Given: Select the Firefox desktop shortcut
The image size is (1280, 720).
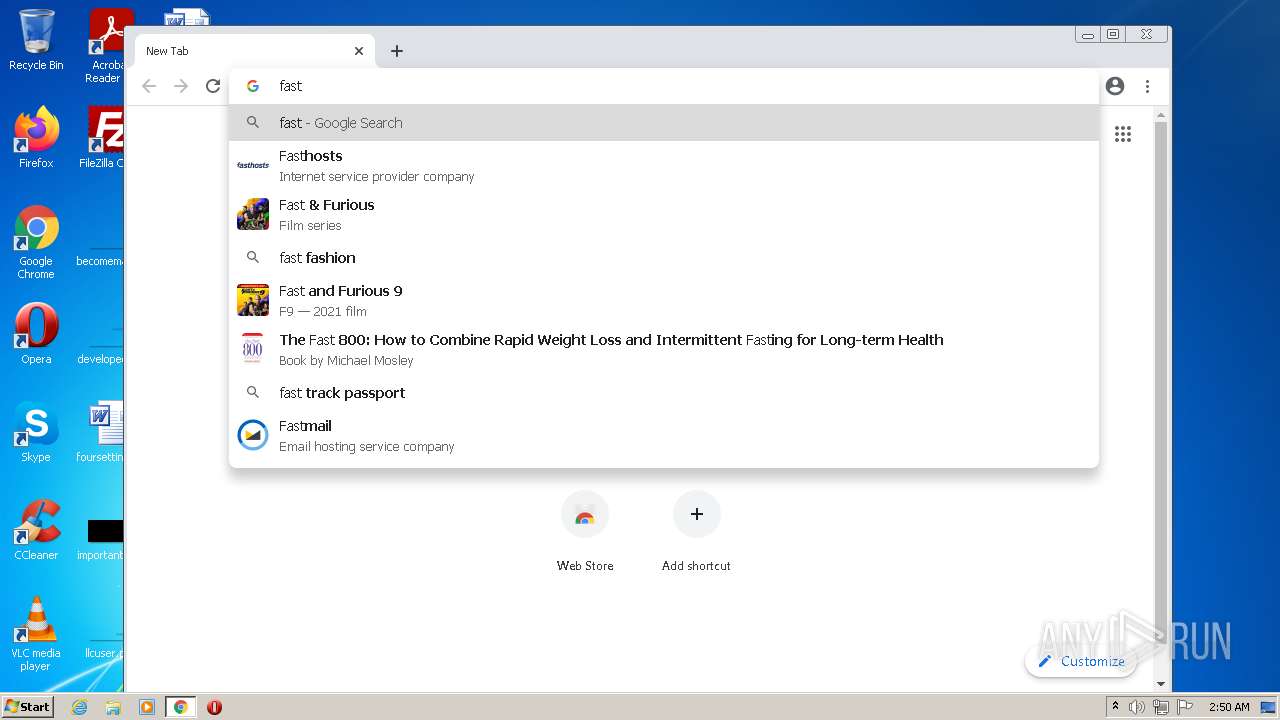Looking at the screenshot, I should [36, 137].
